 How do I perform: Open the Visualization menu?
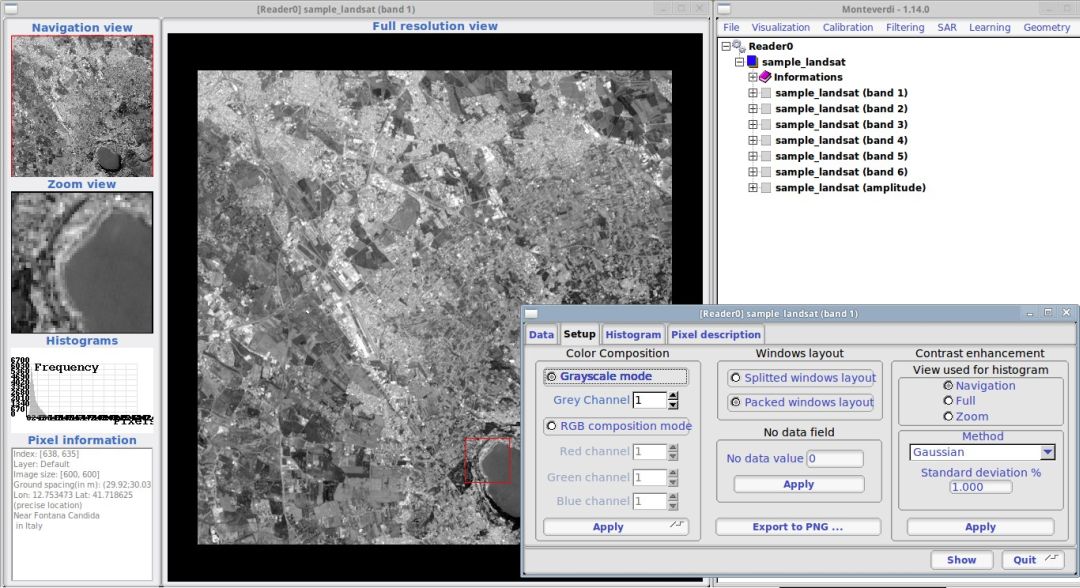780,27
